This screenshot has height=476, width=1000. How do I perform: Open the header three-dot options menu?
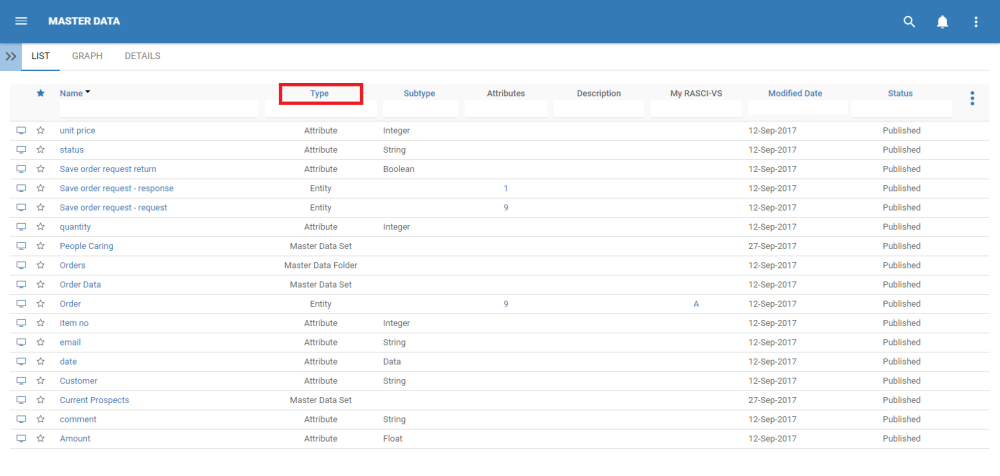[x=976, y=22]
